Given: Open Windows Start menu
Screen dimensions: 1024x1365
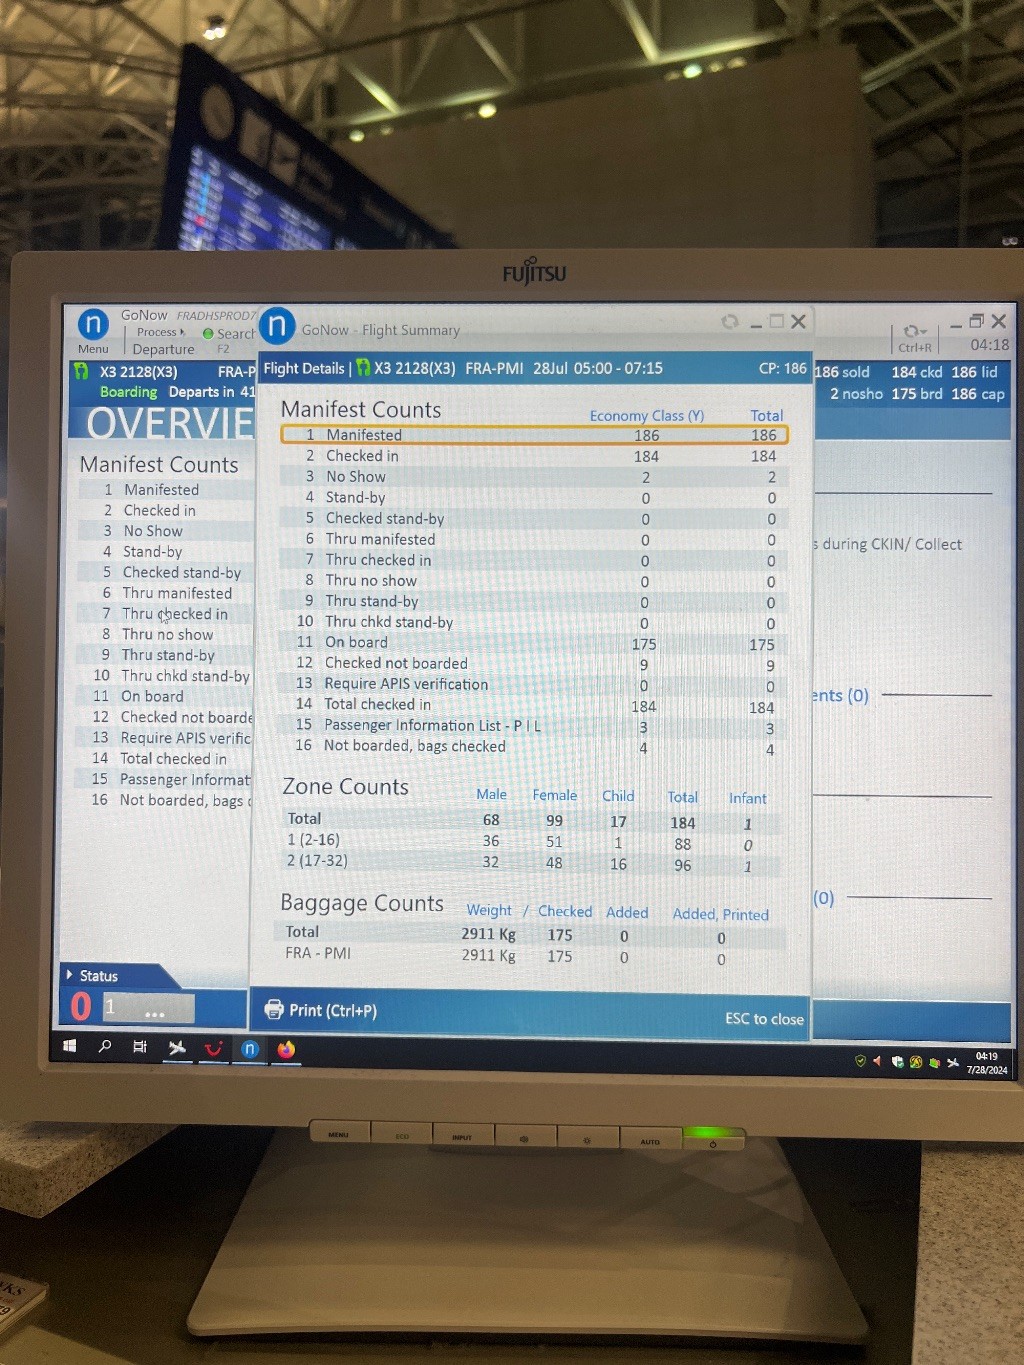Looking at the screenshot, I should [x=70, y=1046].
